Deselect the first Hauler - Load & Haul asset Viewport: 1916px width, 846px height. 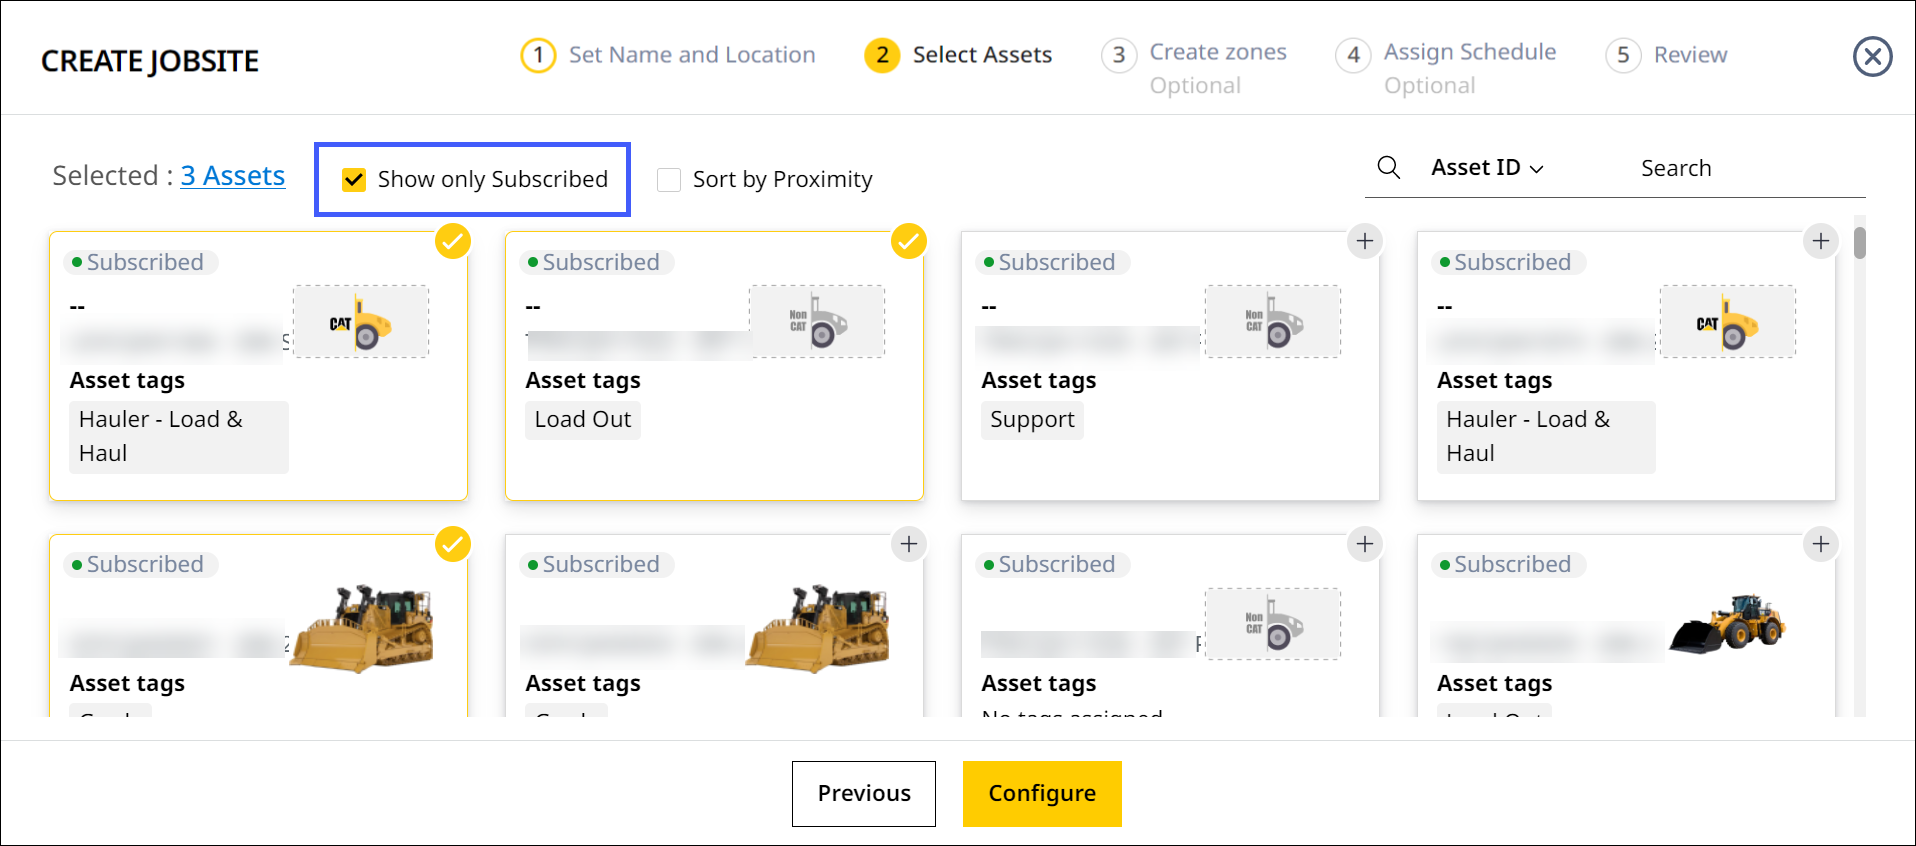[453, 241]
